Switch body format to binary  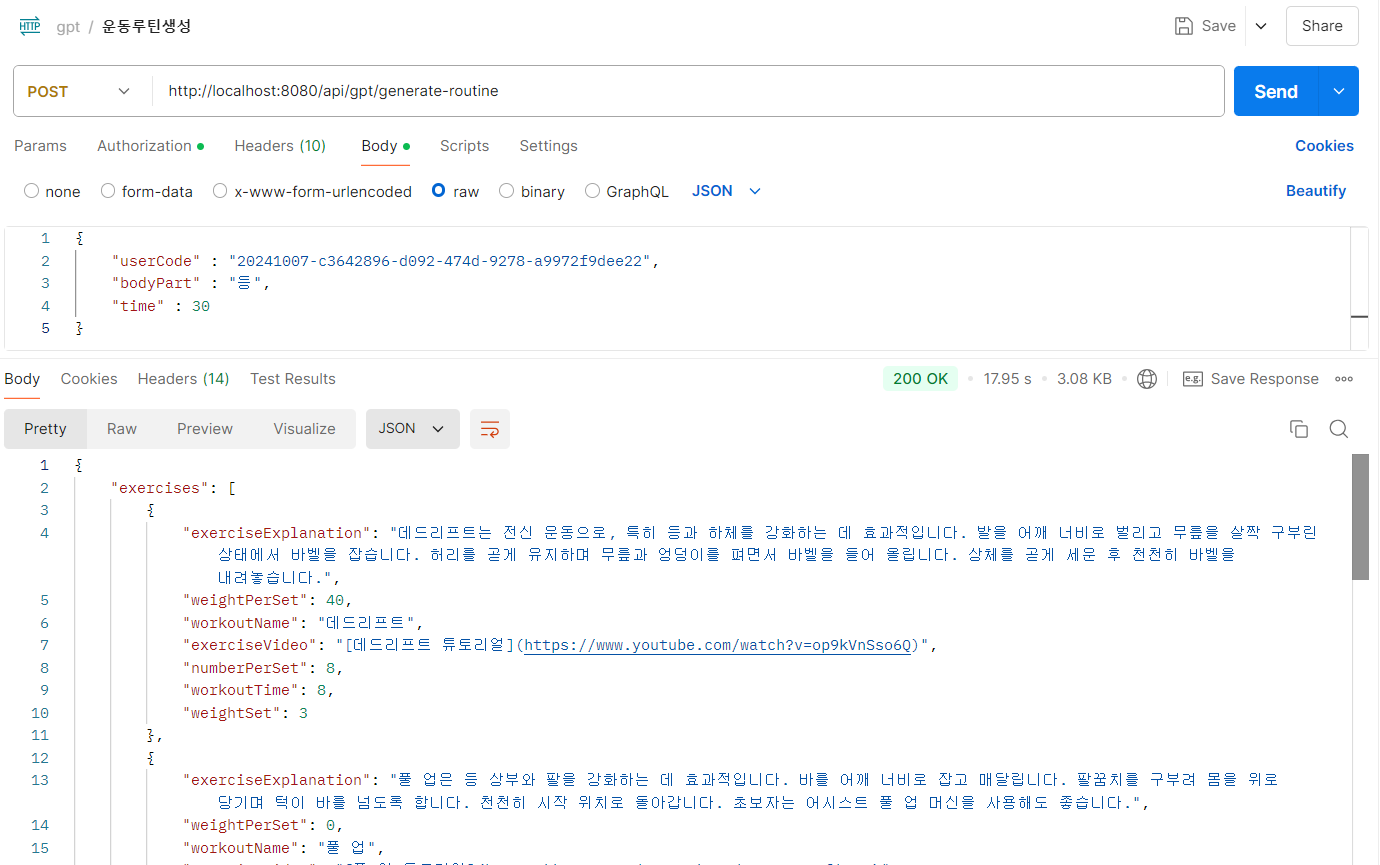click(506, 191)
